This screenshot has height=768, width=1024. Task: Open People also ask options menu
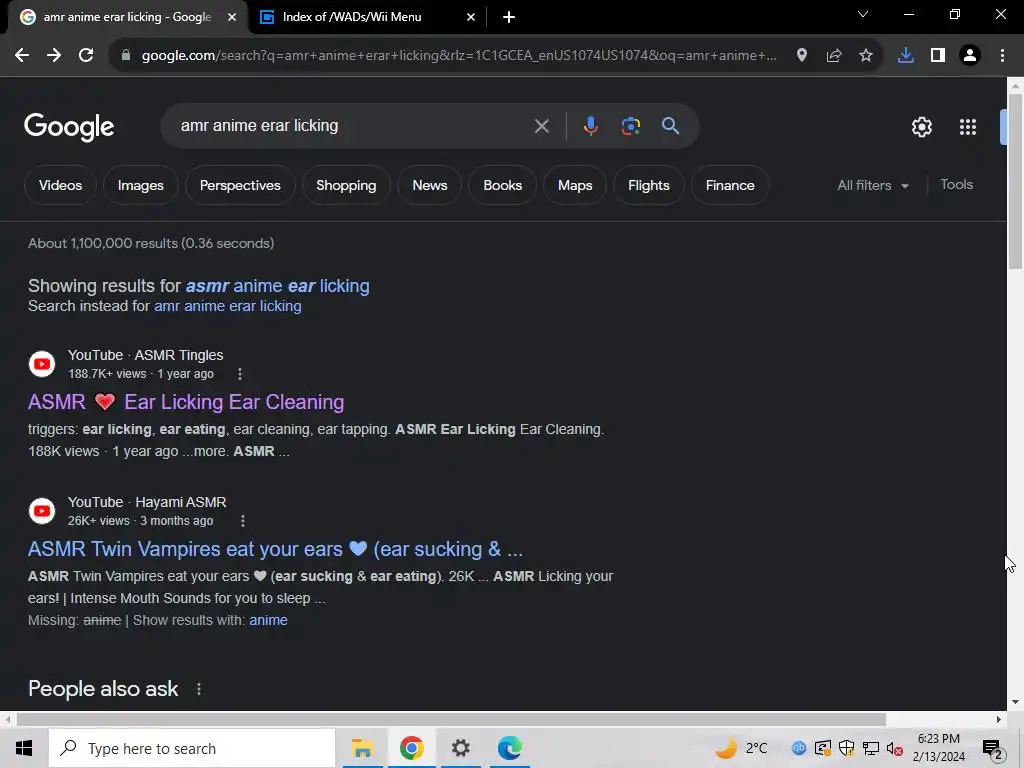(x=199, y=689)
